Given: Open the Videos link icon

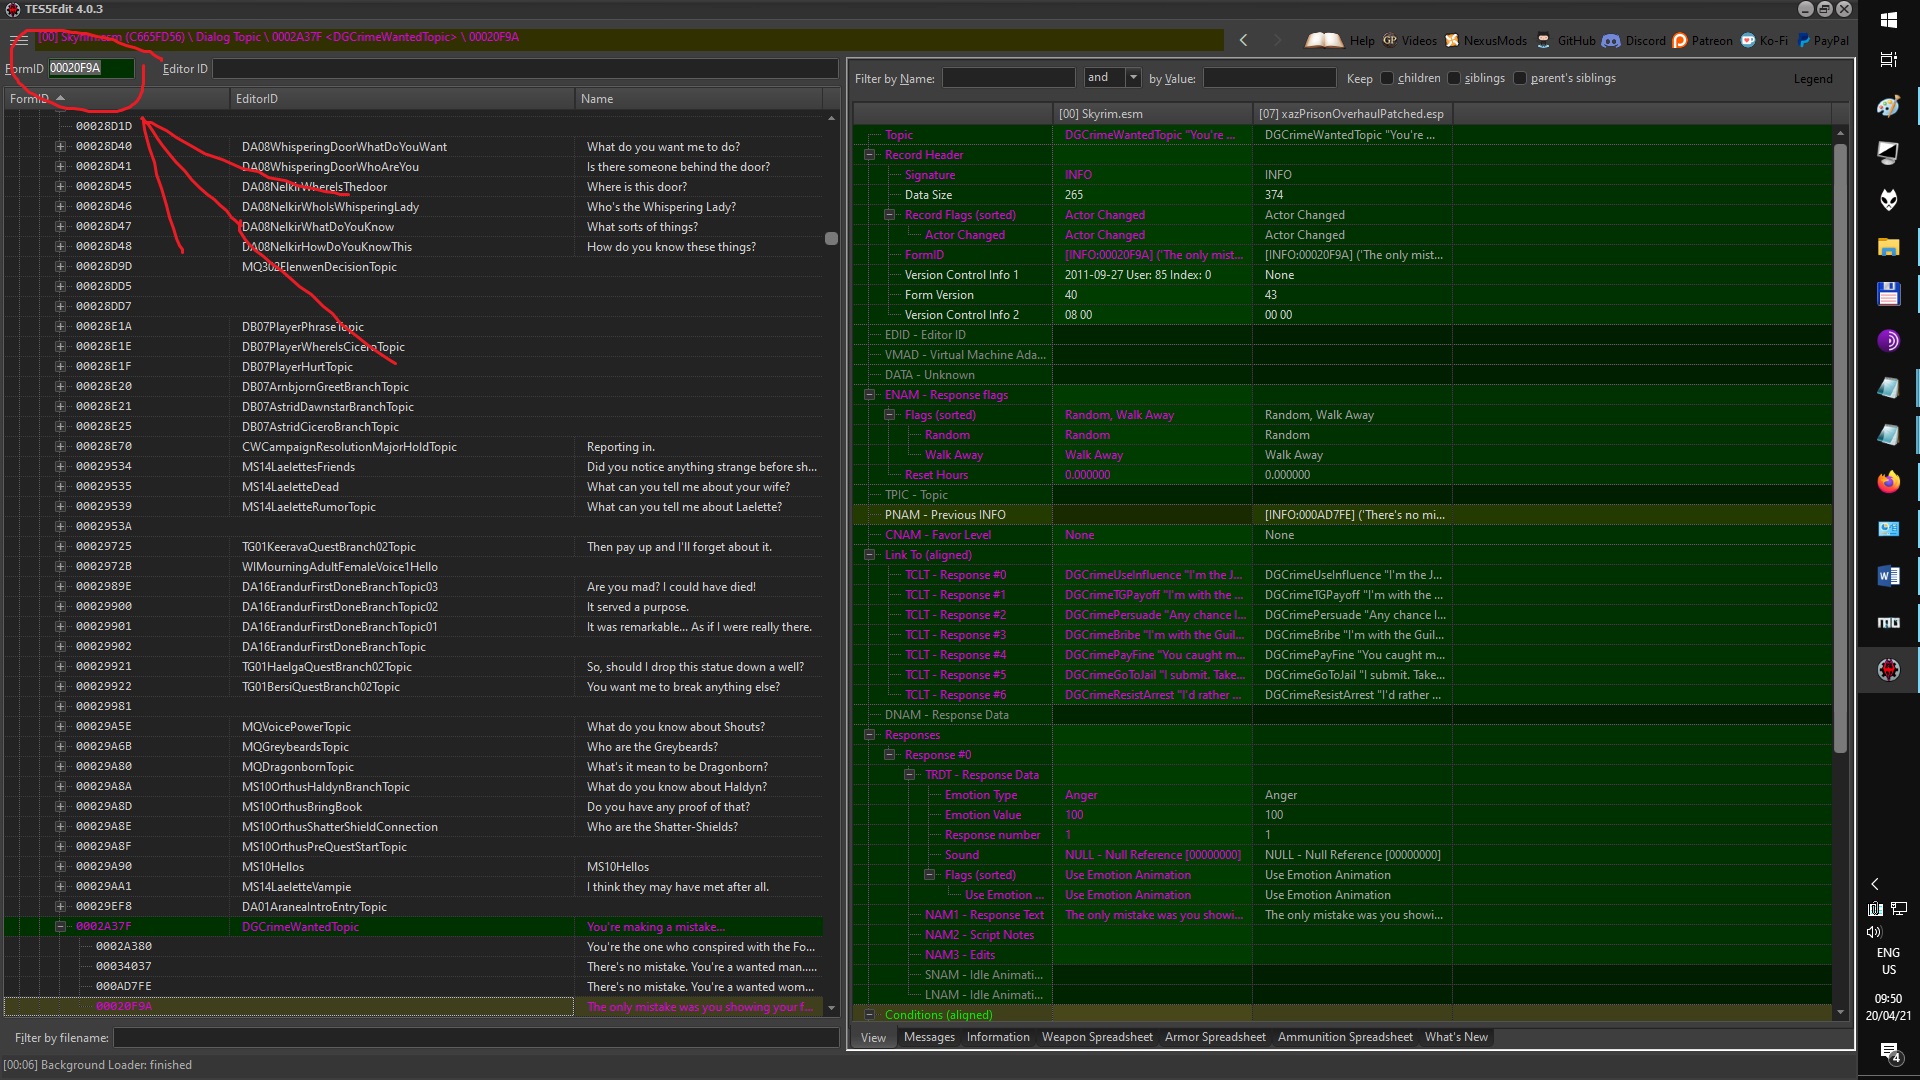Looking at the screenshot, I should (x=1390, y=41).
